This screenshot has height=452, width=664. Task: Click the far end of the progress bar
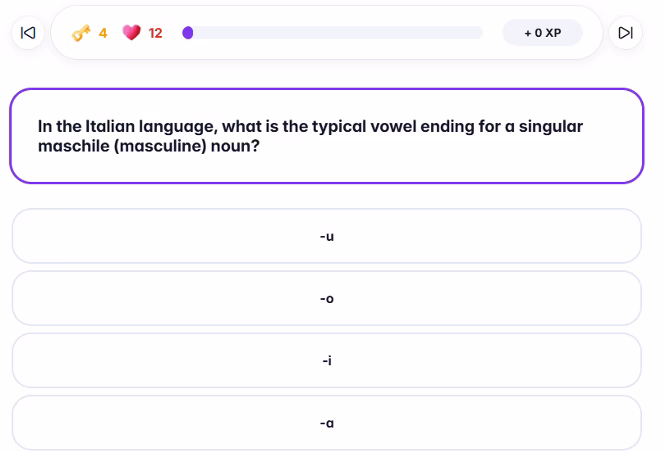[478, 33]
